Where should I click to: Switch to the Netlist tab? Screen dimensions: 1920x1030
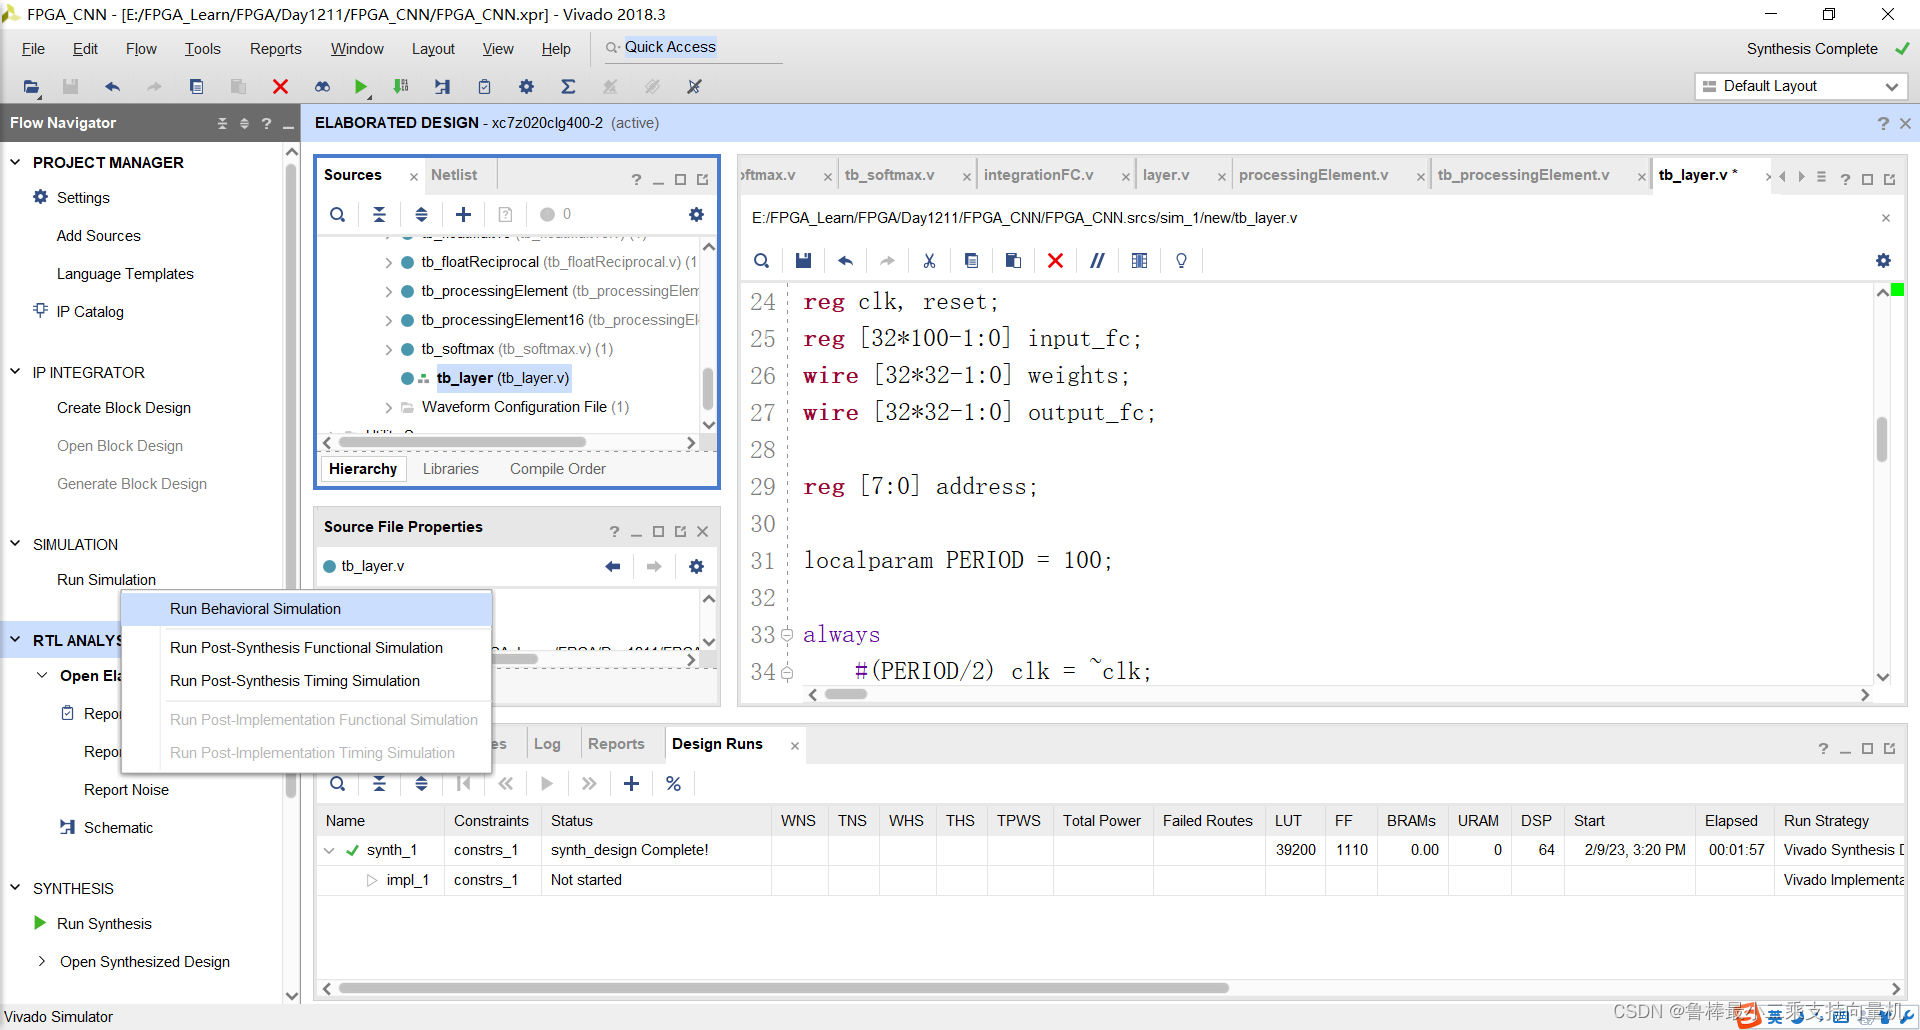pos(454,175)
